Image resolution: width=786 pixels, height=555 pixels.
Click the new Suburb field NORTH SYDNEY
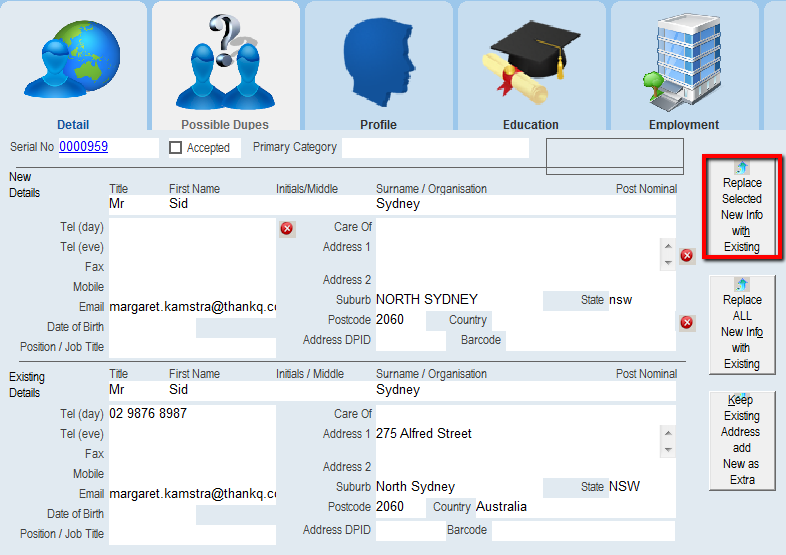[457, 300]
